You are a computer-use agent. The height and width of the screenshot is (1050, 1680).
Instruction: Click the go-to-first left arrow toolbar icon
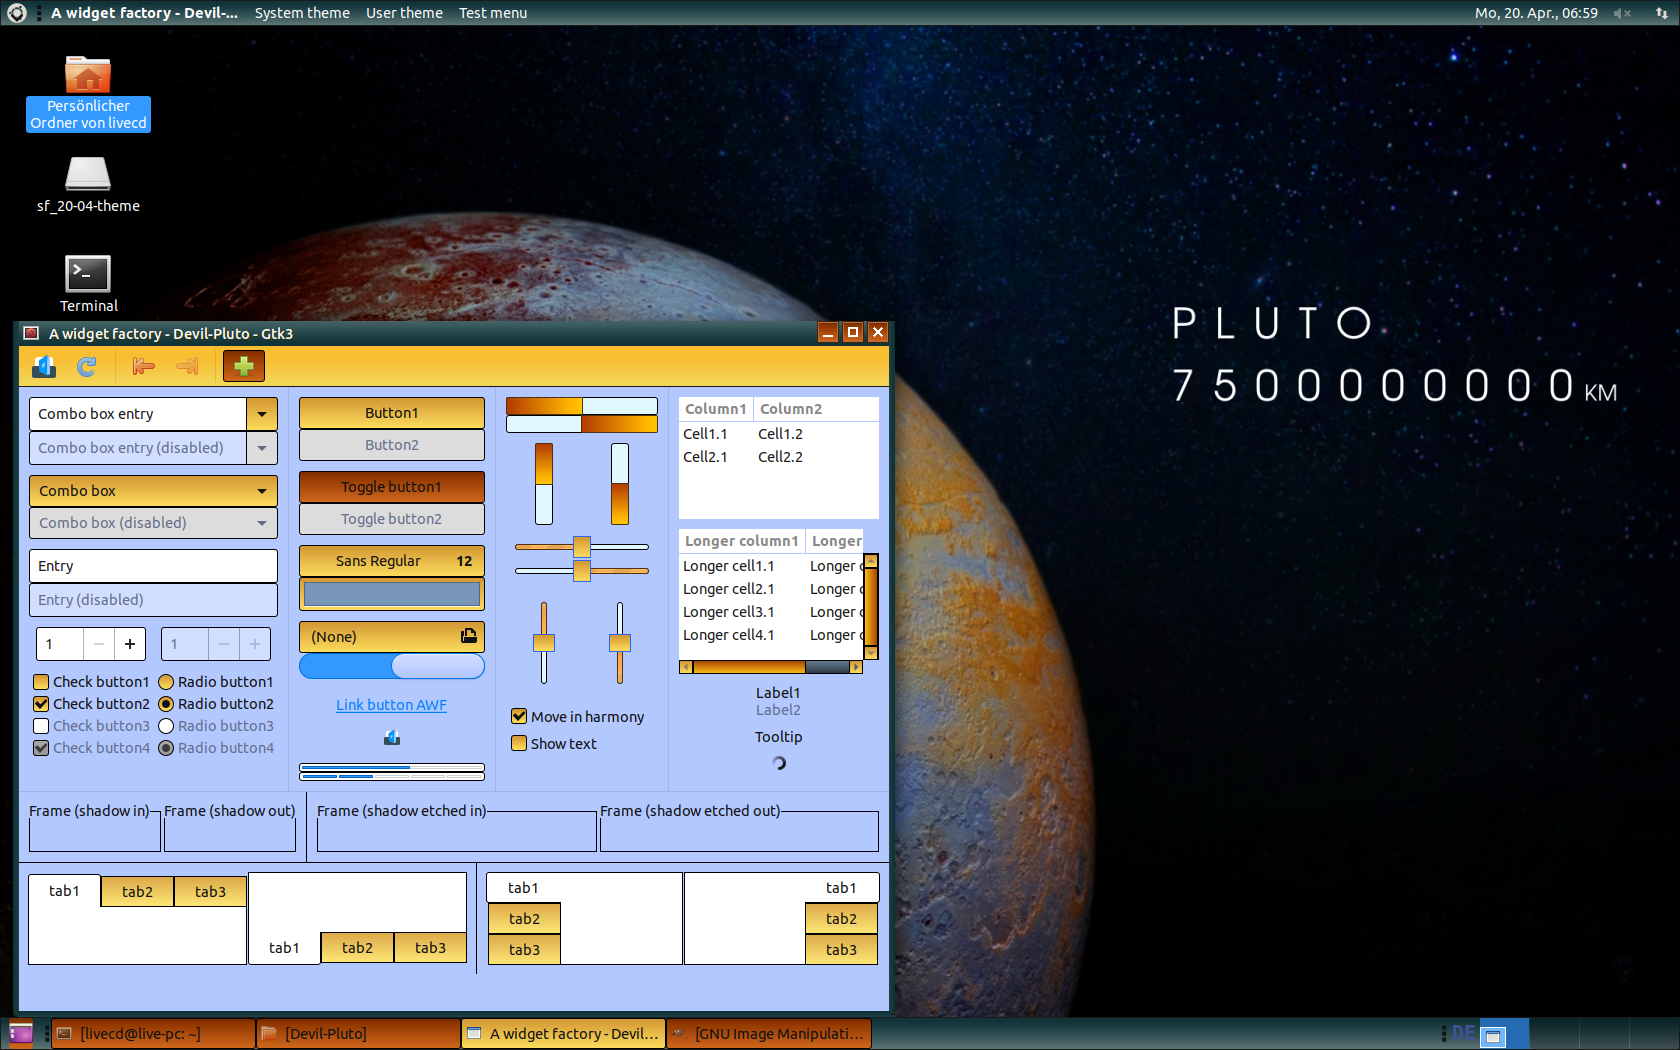point(144,367)
